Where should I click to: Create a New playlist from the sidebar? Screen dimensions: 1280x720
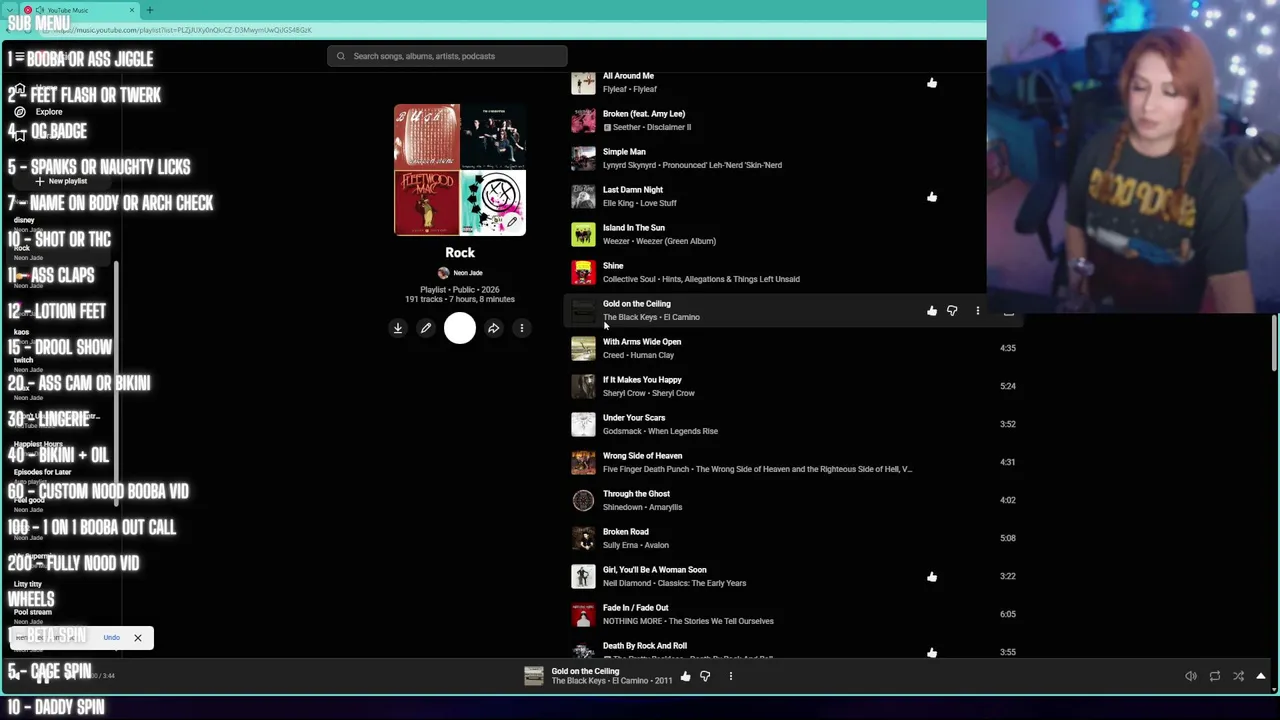[x=61, y=181]
